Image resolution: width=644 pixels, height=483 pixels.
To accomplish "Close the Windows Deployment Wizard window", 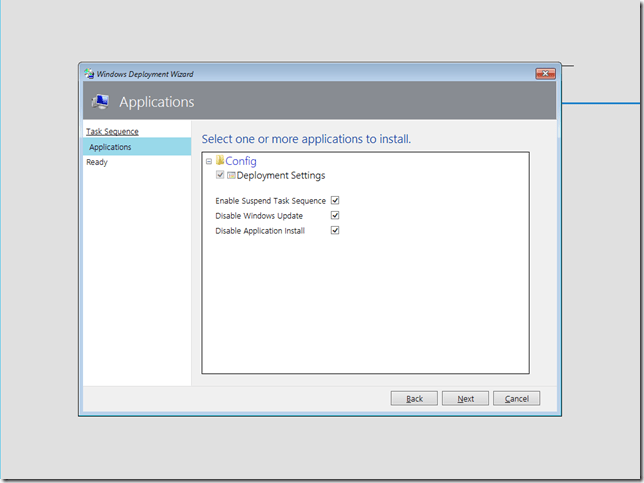I will point(545,74).
